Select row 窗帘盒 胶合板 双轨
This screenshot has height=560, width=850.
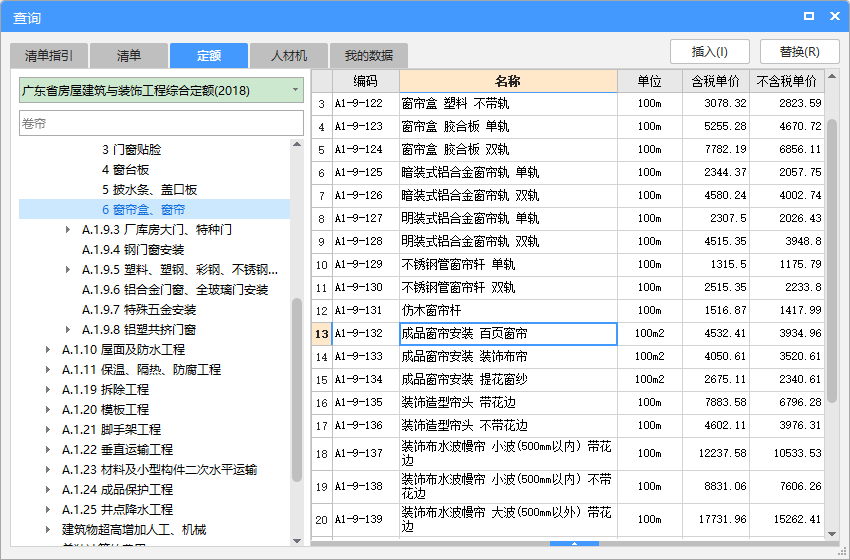coord(568,150)
